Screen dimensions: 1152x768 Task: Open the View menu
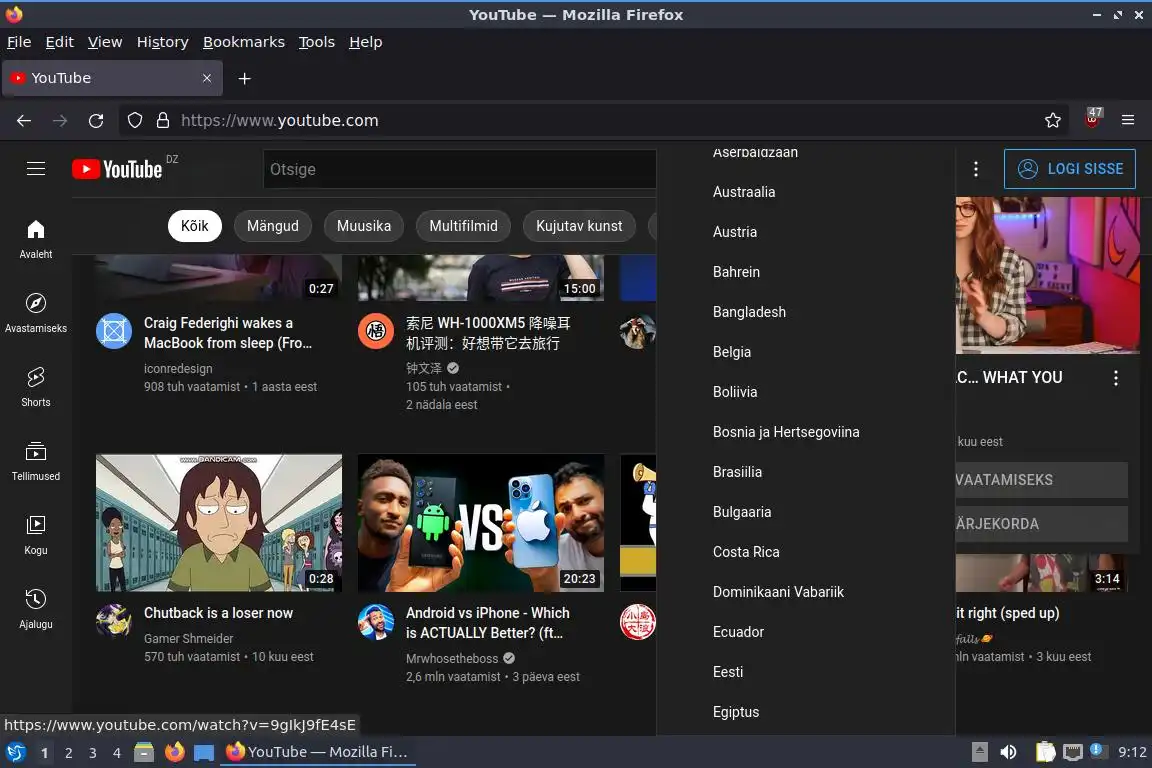click(x=105, y=42)
